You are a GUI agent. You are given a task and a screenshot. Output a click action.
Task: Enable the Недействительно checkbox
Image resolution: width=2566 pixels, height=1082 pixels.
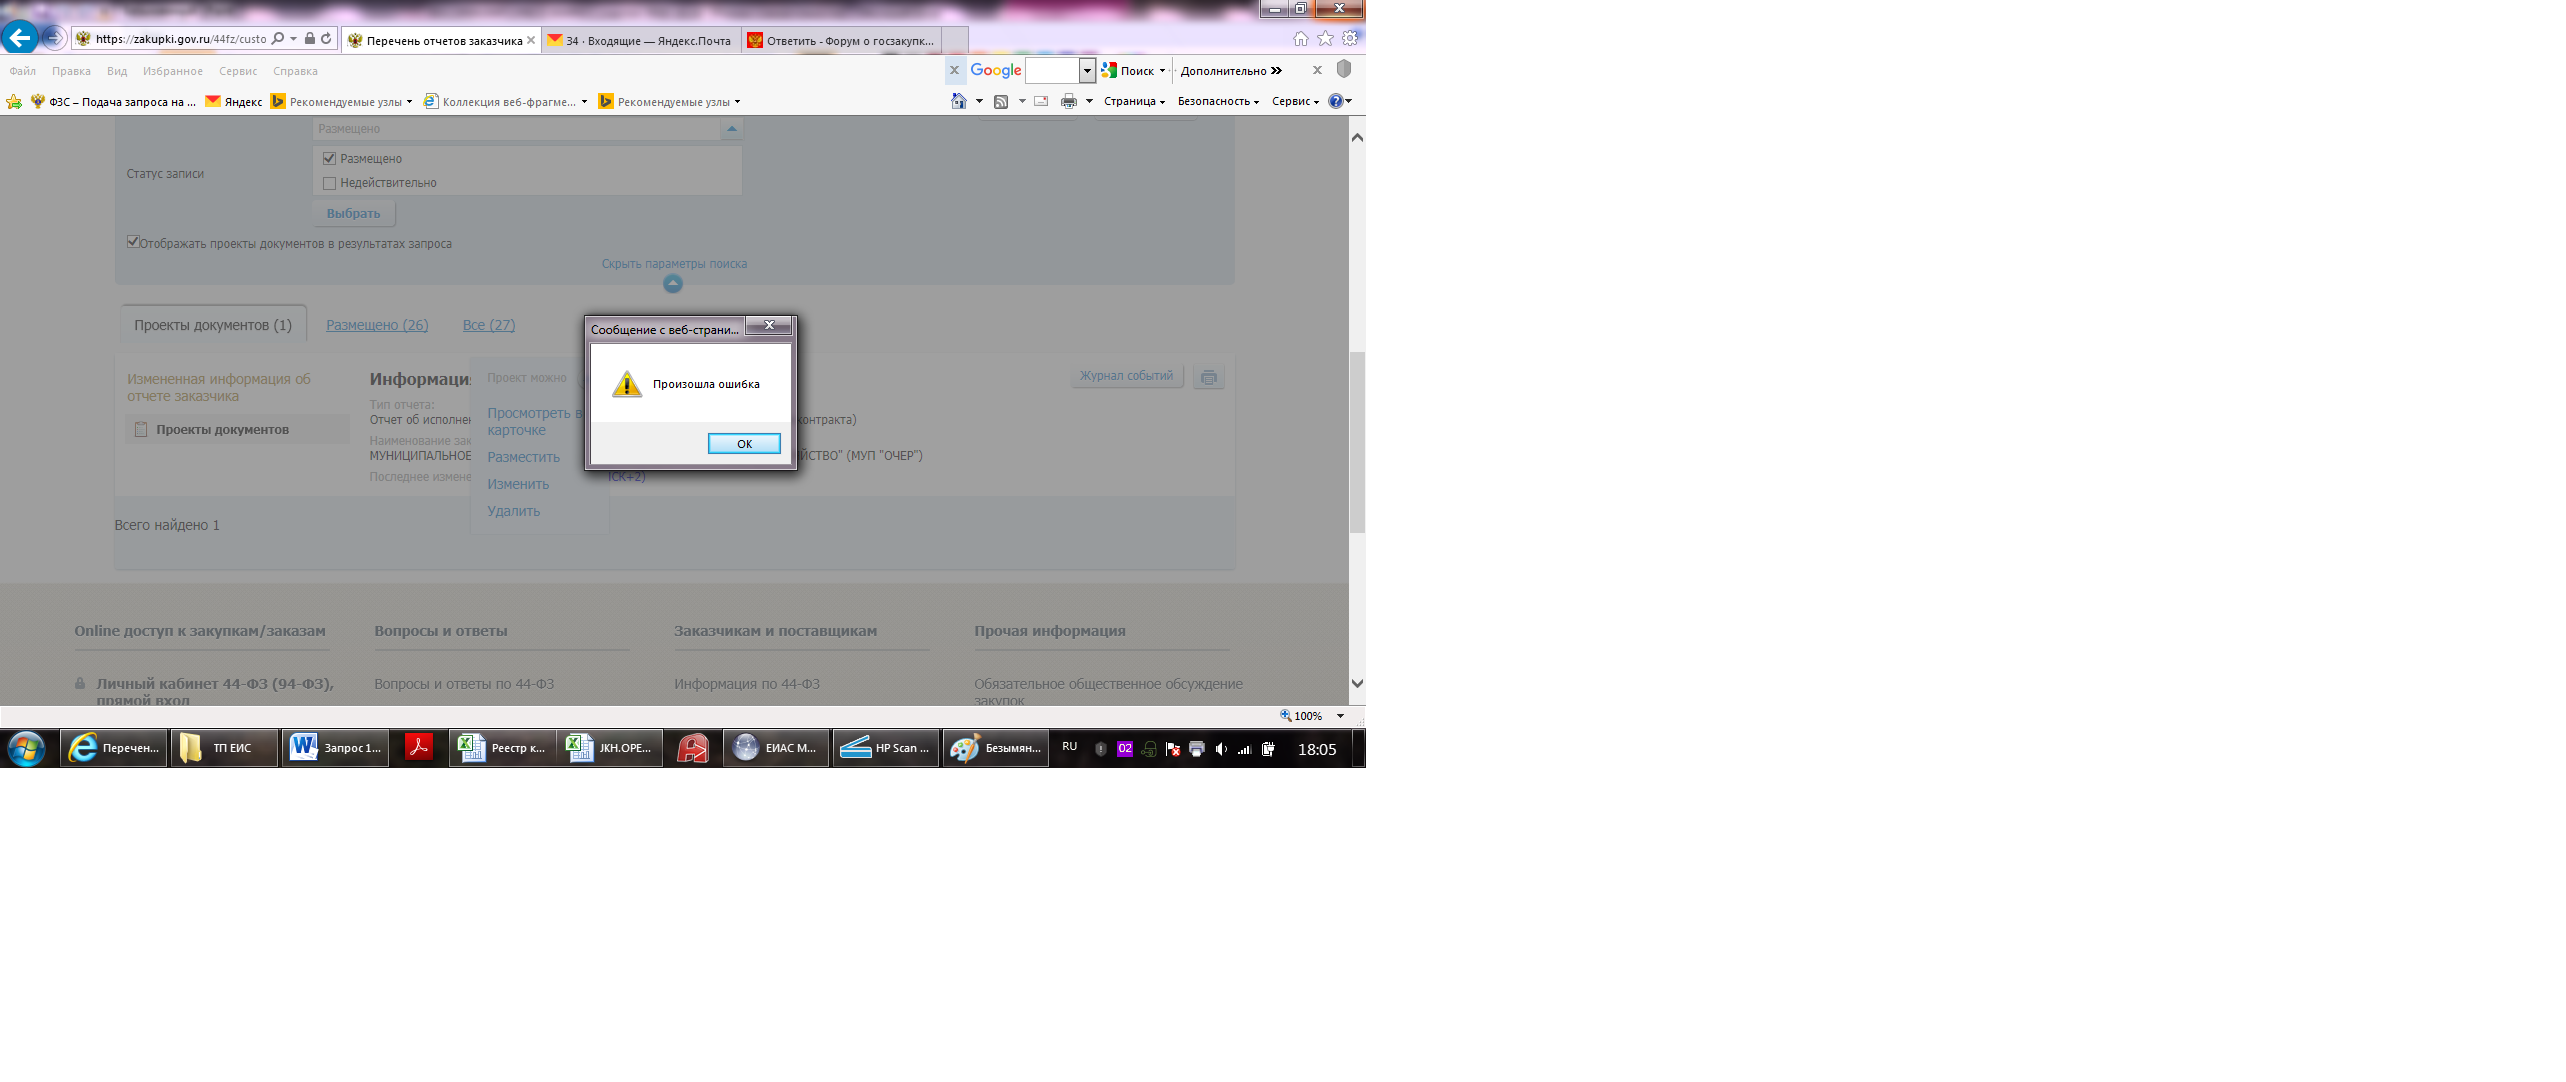coord(330,183)
